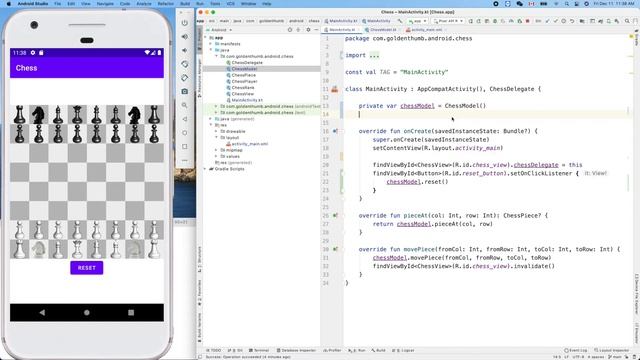The image size is (640, 360).
Task: Click emulator volume up icon
Action: click(x=184, y=37)
